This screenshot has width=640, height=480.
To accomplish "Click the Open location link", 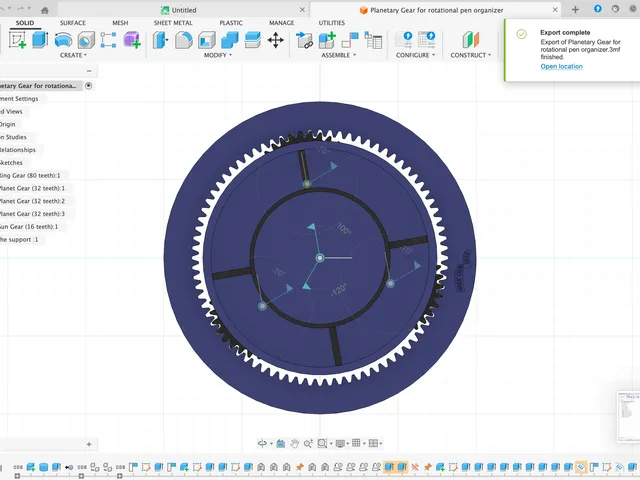I will point(561,66).
